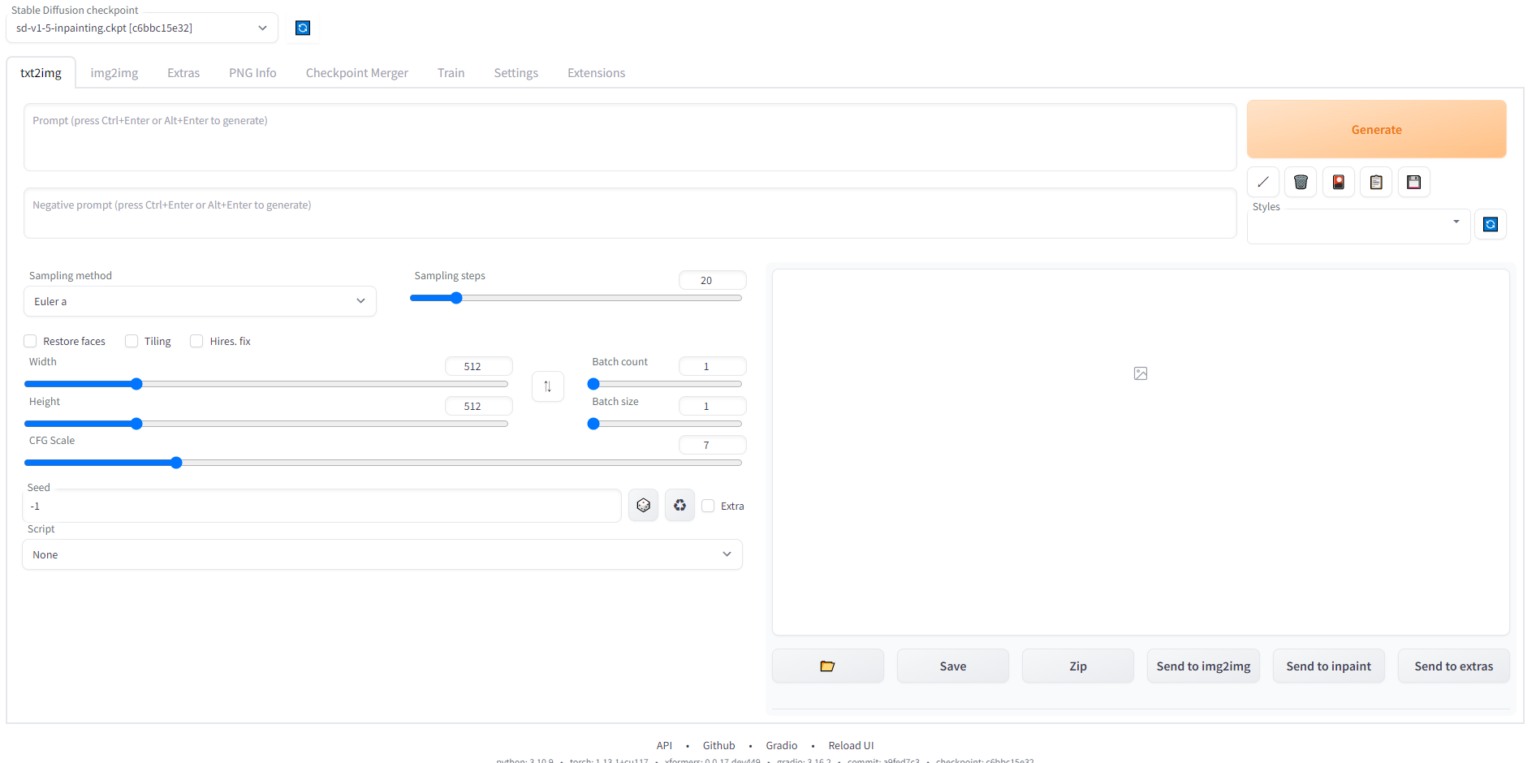This screenshot has height=763, width=1536.
Task: Open the Sampling method dropdown
Action: point(200,301)
